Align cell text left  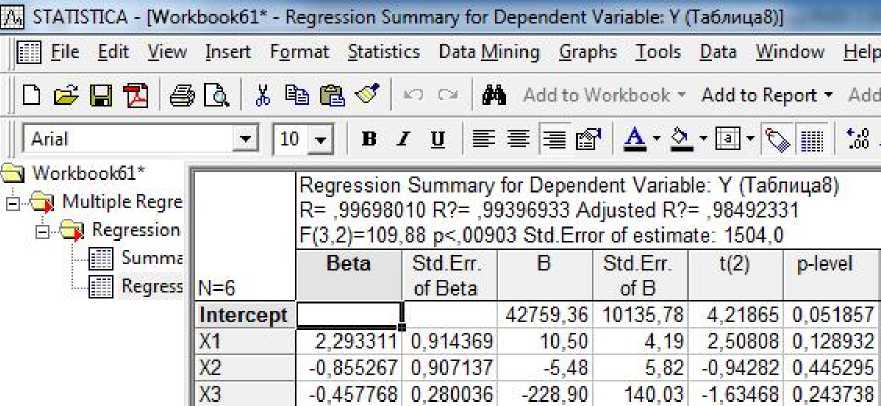tap(484, 138)
